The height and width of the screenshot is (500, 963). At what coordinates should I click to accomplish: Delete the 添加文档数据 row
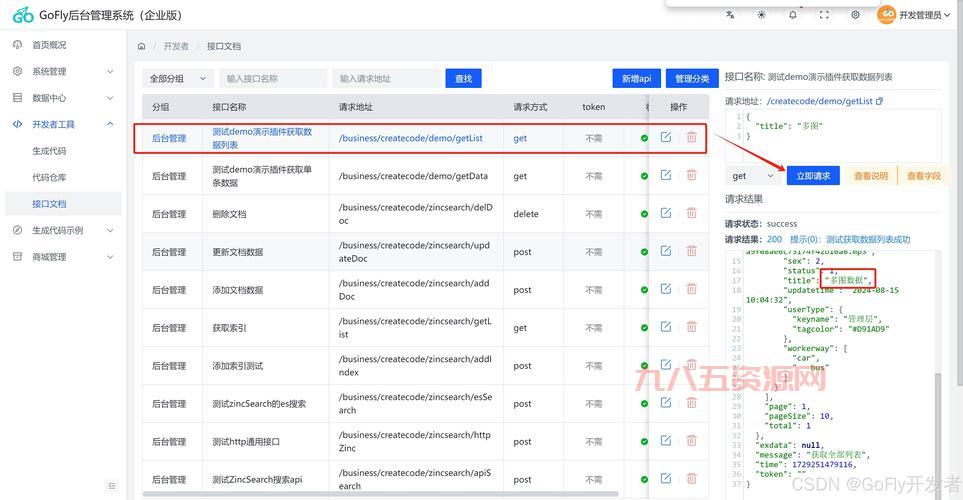pos(692,289)
